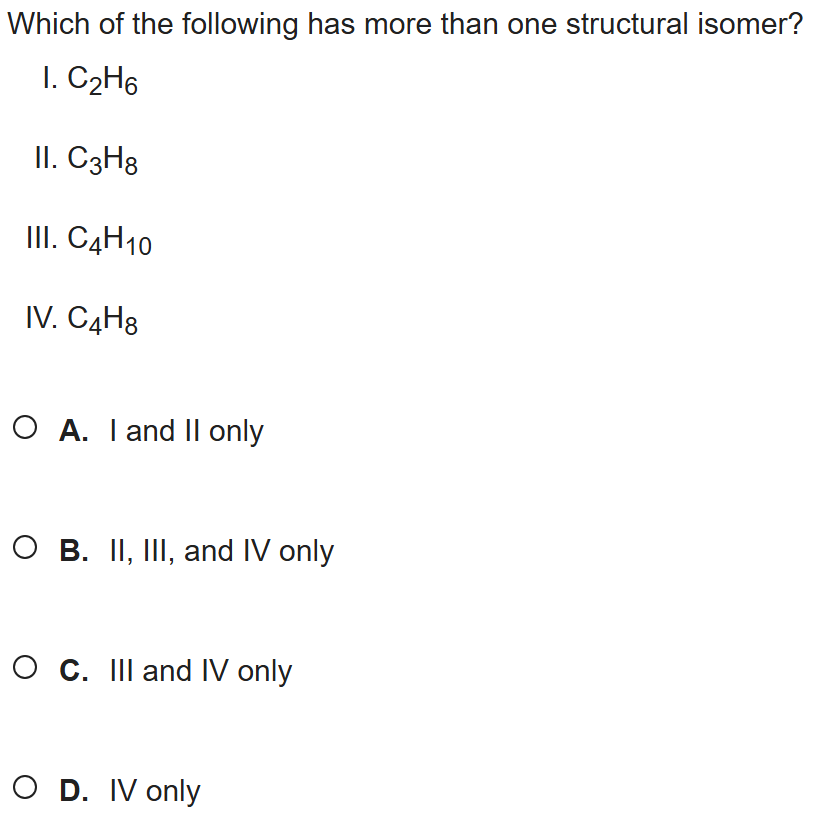The width and height of the screenshot is (818, 831).
Task: Click the C4H10 formula in statement III
Action: 109,240
